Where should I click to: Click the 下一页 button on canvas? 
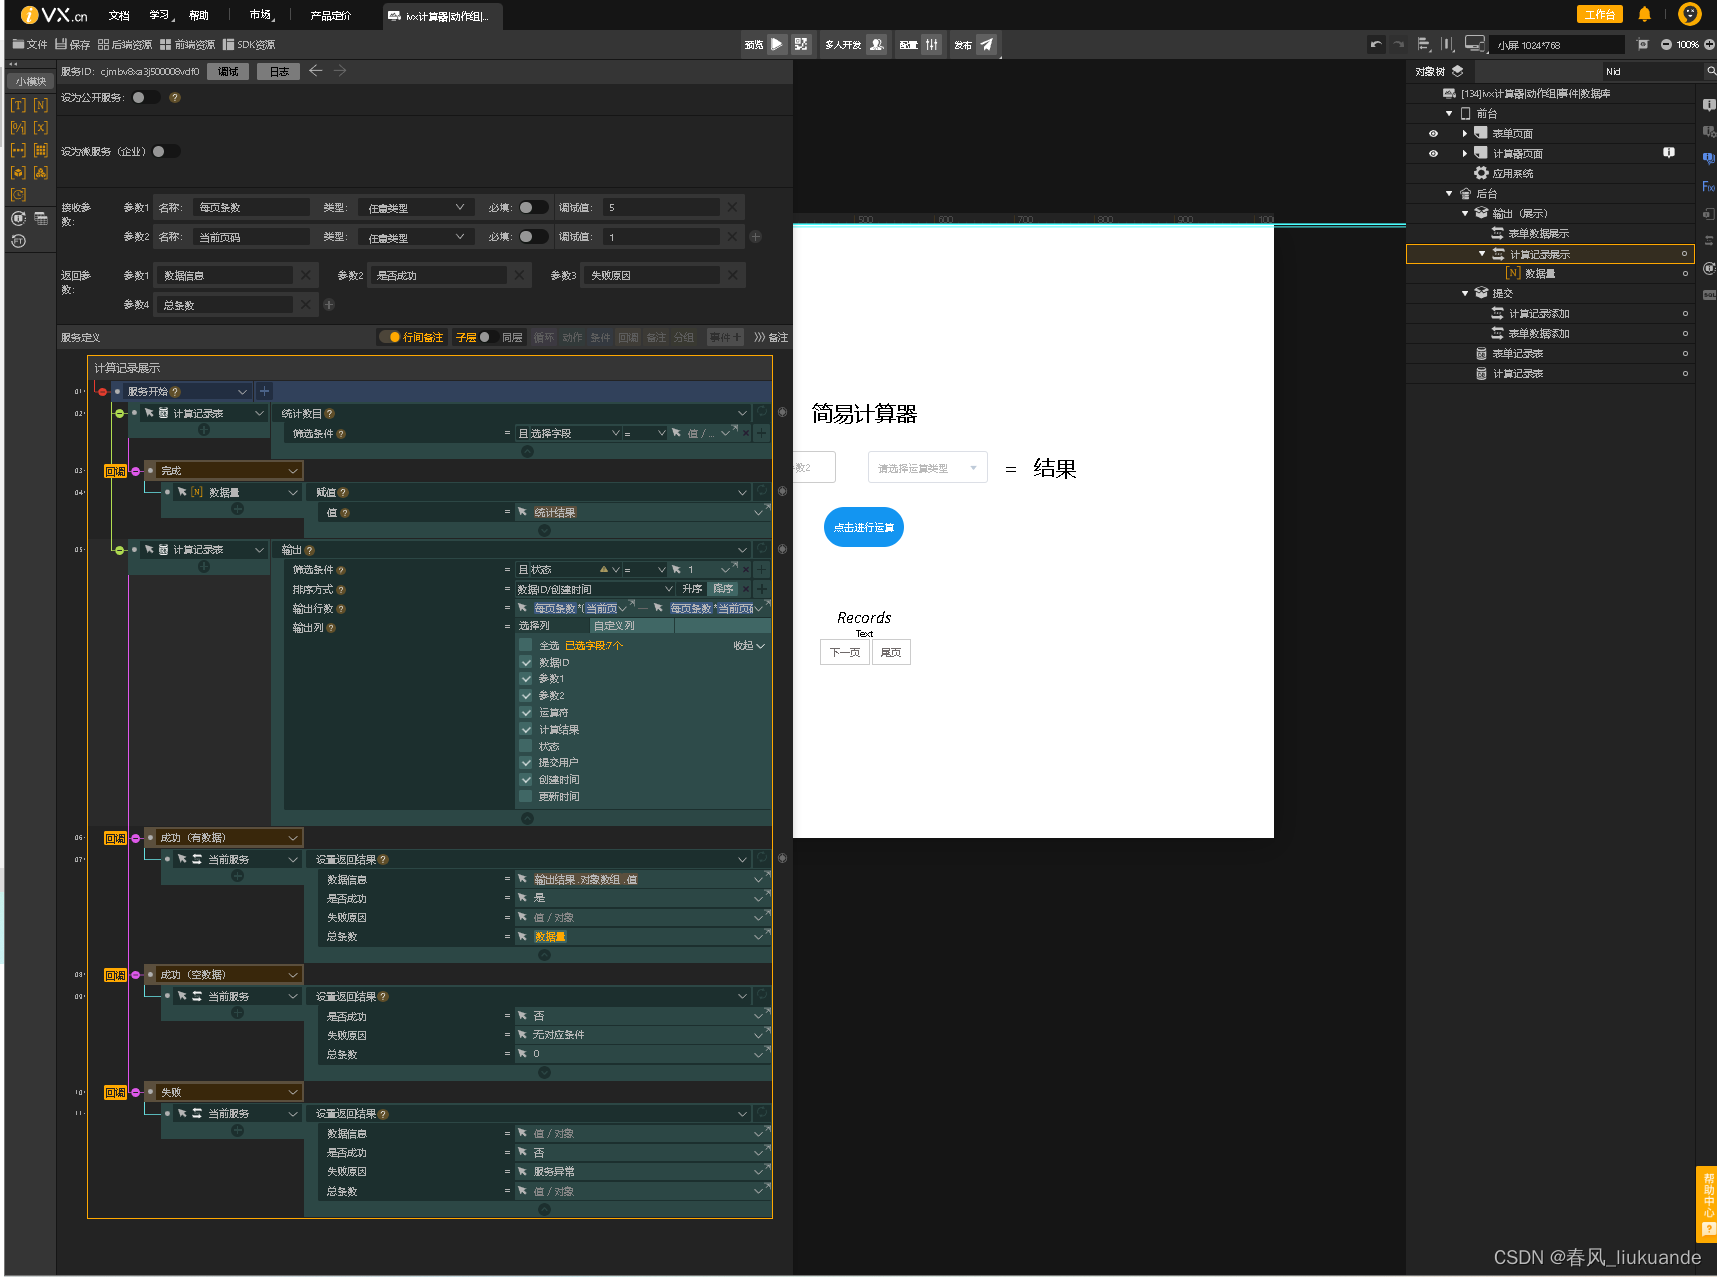(844, 652)
